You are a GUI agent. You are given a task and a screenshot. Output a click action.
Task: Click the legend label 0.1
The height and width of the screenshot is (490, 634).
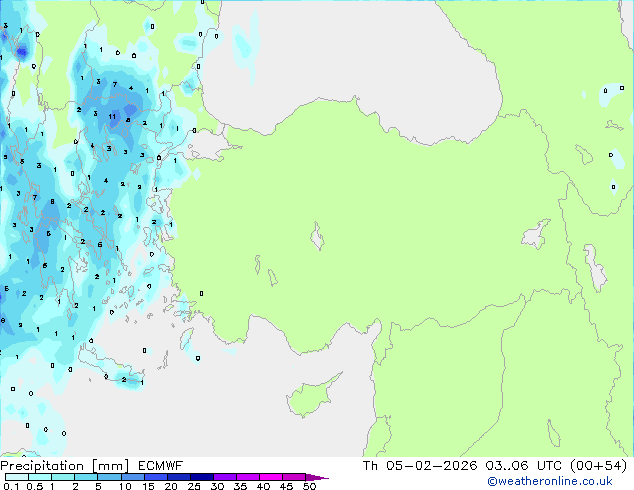click(11, 486)
